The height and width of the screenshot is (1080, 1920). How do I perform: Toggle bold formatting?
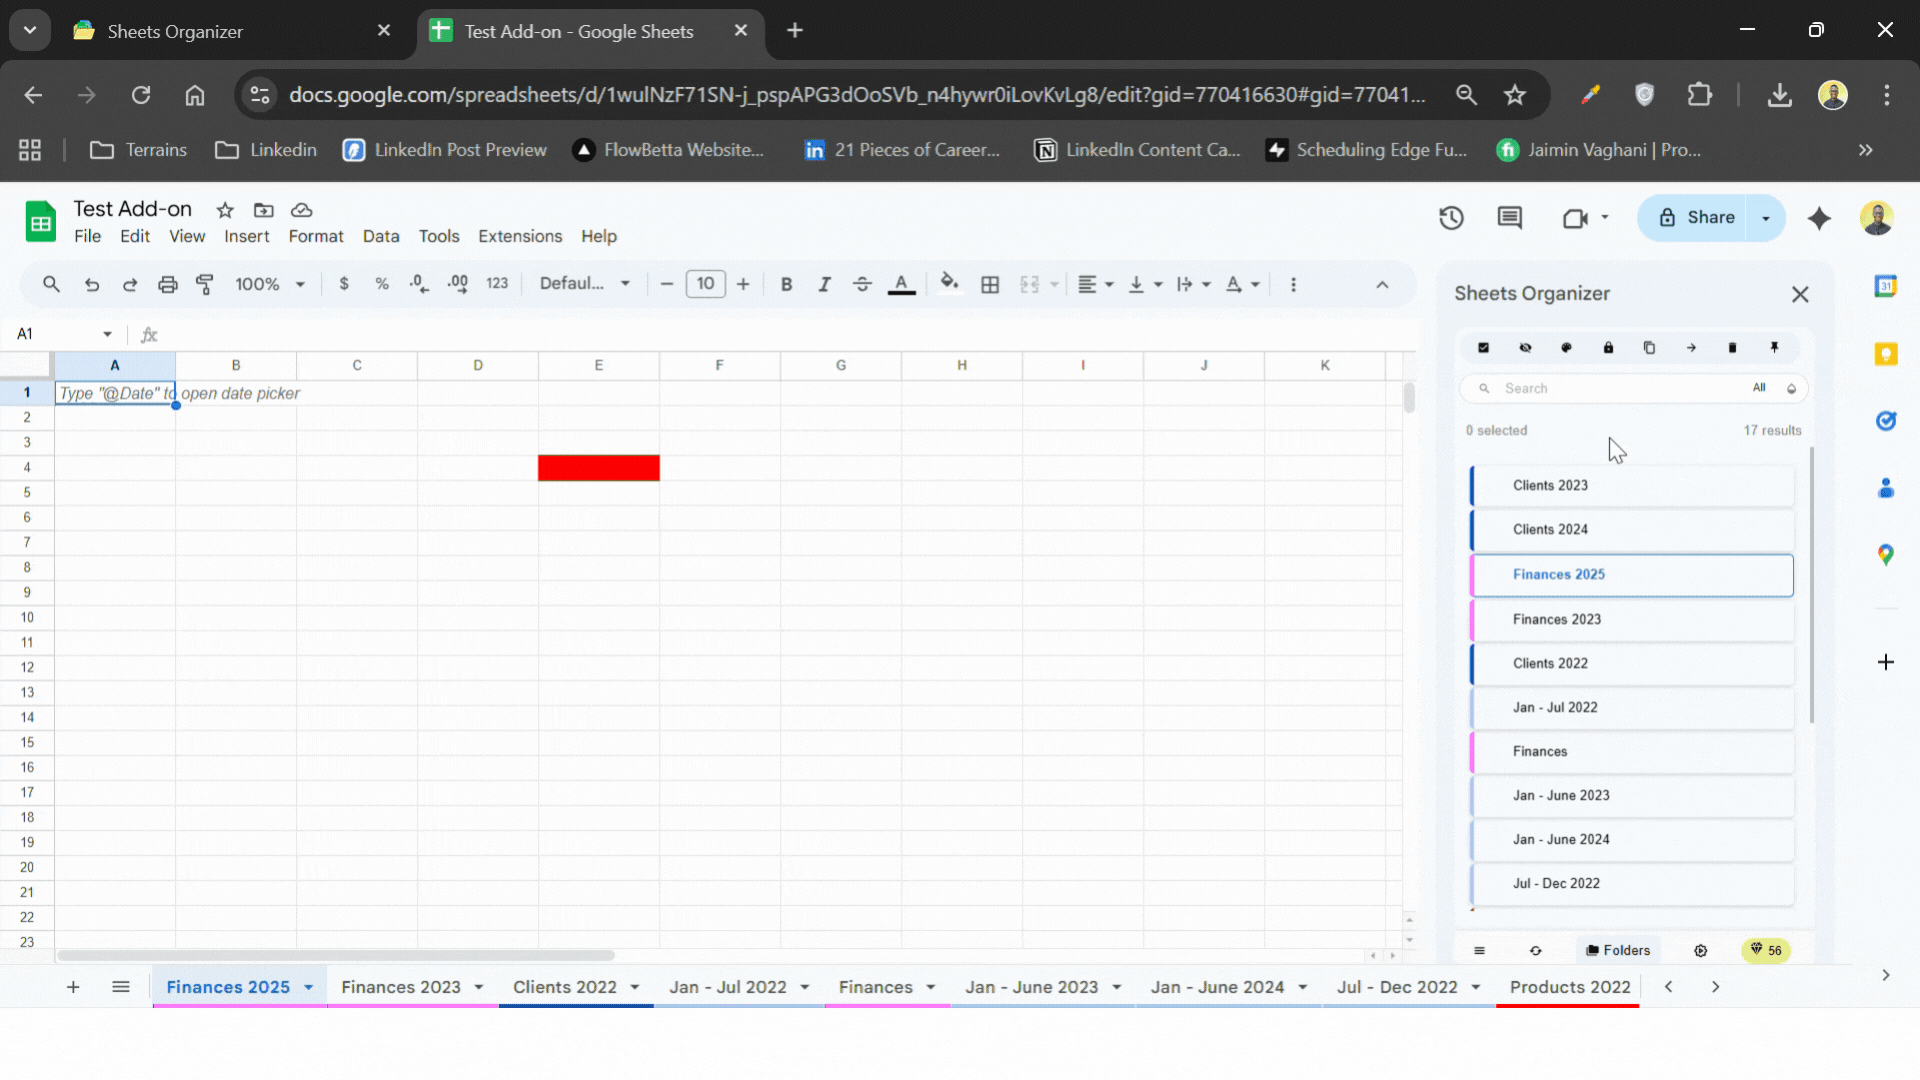point(786,284)
